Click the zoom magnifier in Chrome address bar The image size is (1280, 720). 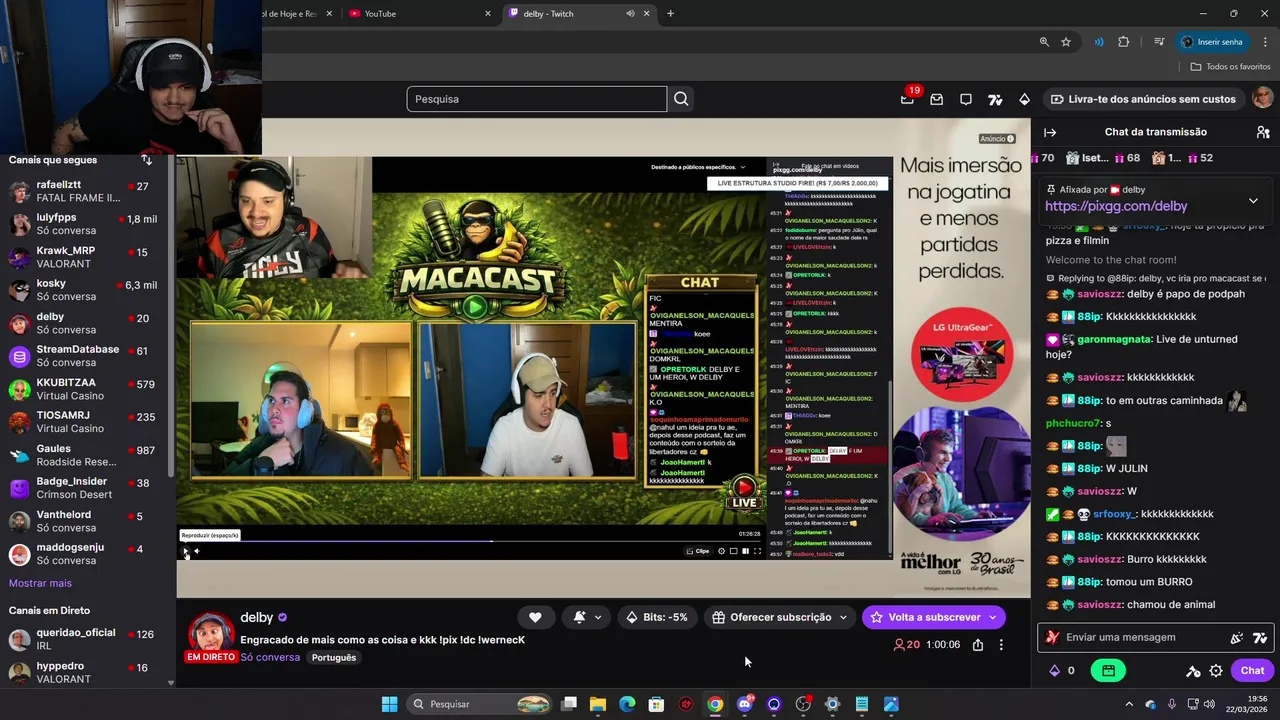[1044, 42]
